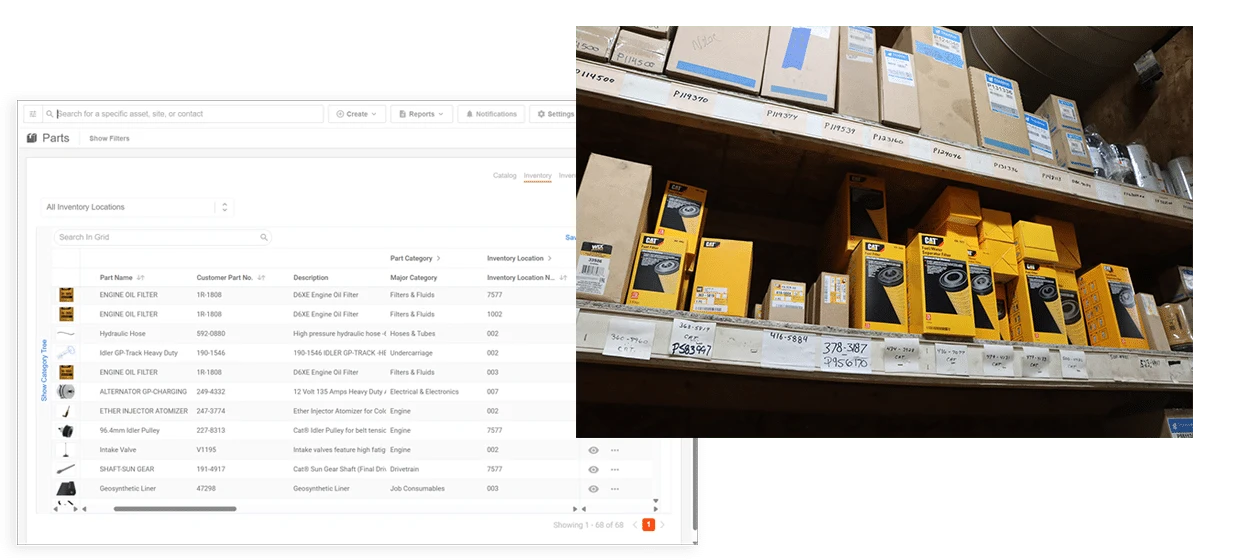Click the magnifier icon in top search
The width and height of the screenshot is (1237, 560).
pyautogui.click(x=49, y=114)
